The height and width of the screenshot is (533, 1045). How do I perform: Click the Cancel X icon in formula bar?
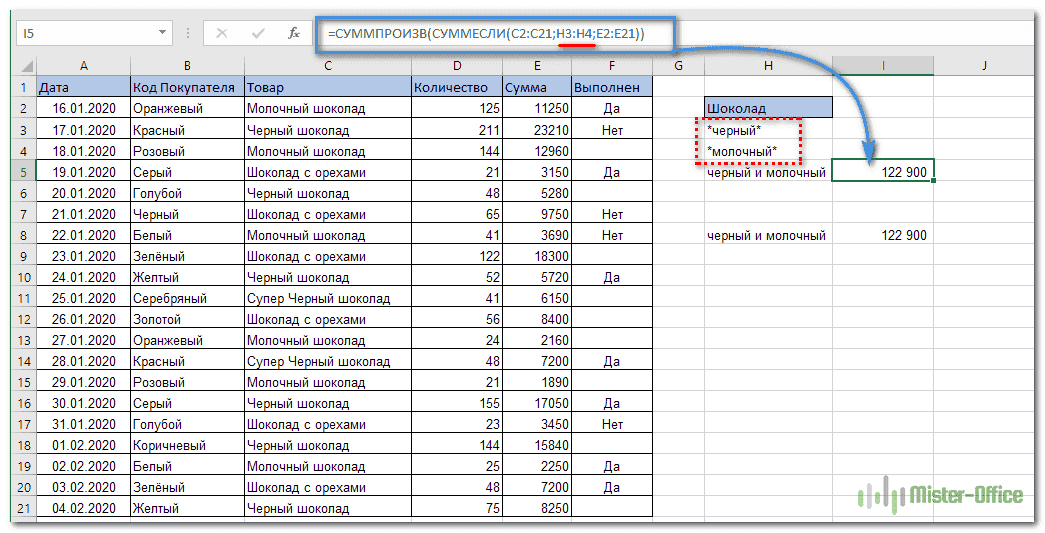point(222,33)
